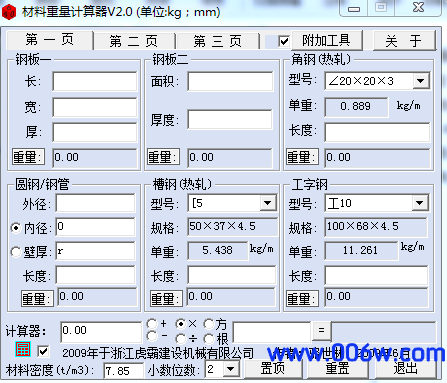The image size is (447, 383).
Task: Click the app icon in title bar
Action: coord(9,12)
